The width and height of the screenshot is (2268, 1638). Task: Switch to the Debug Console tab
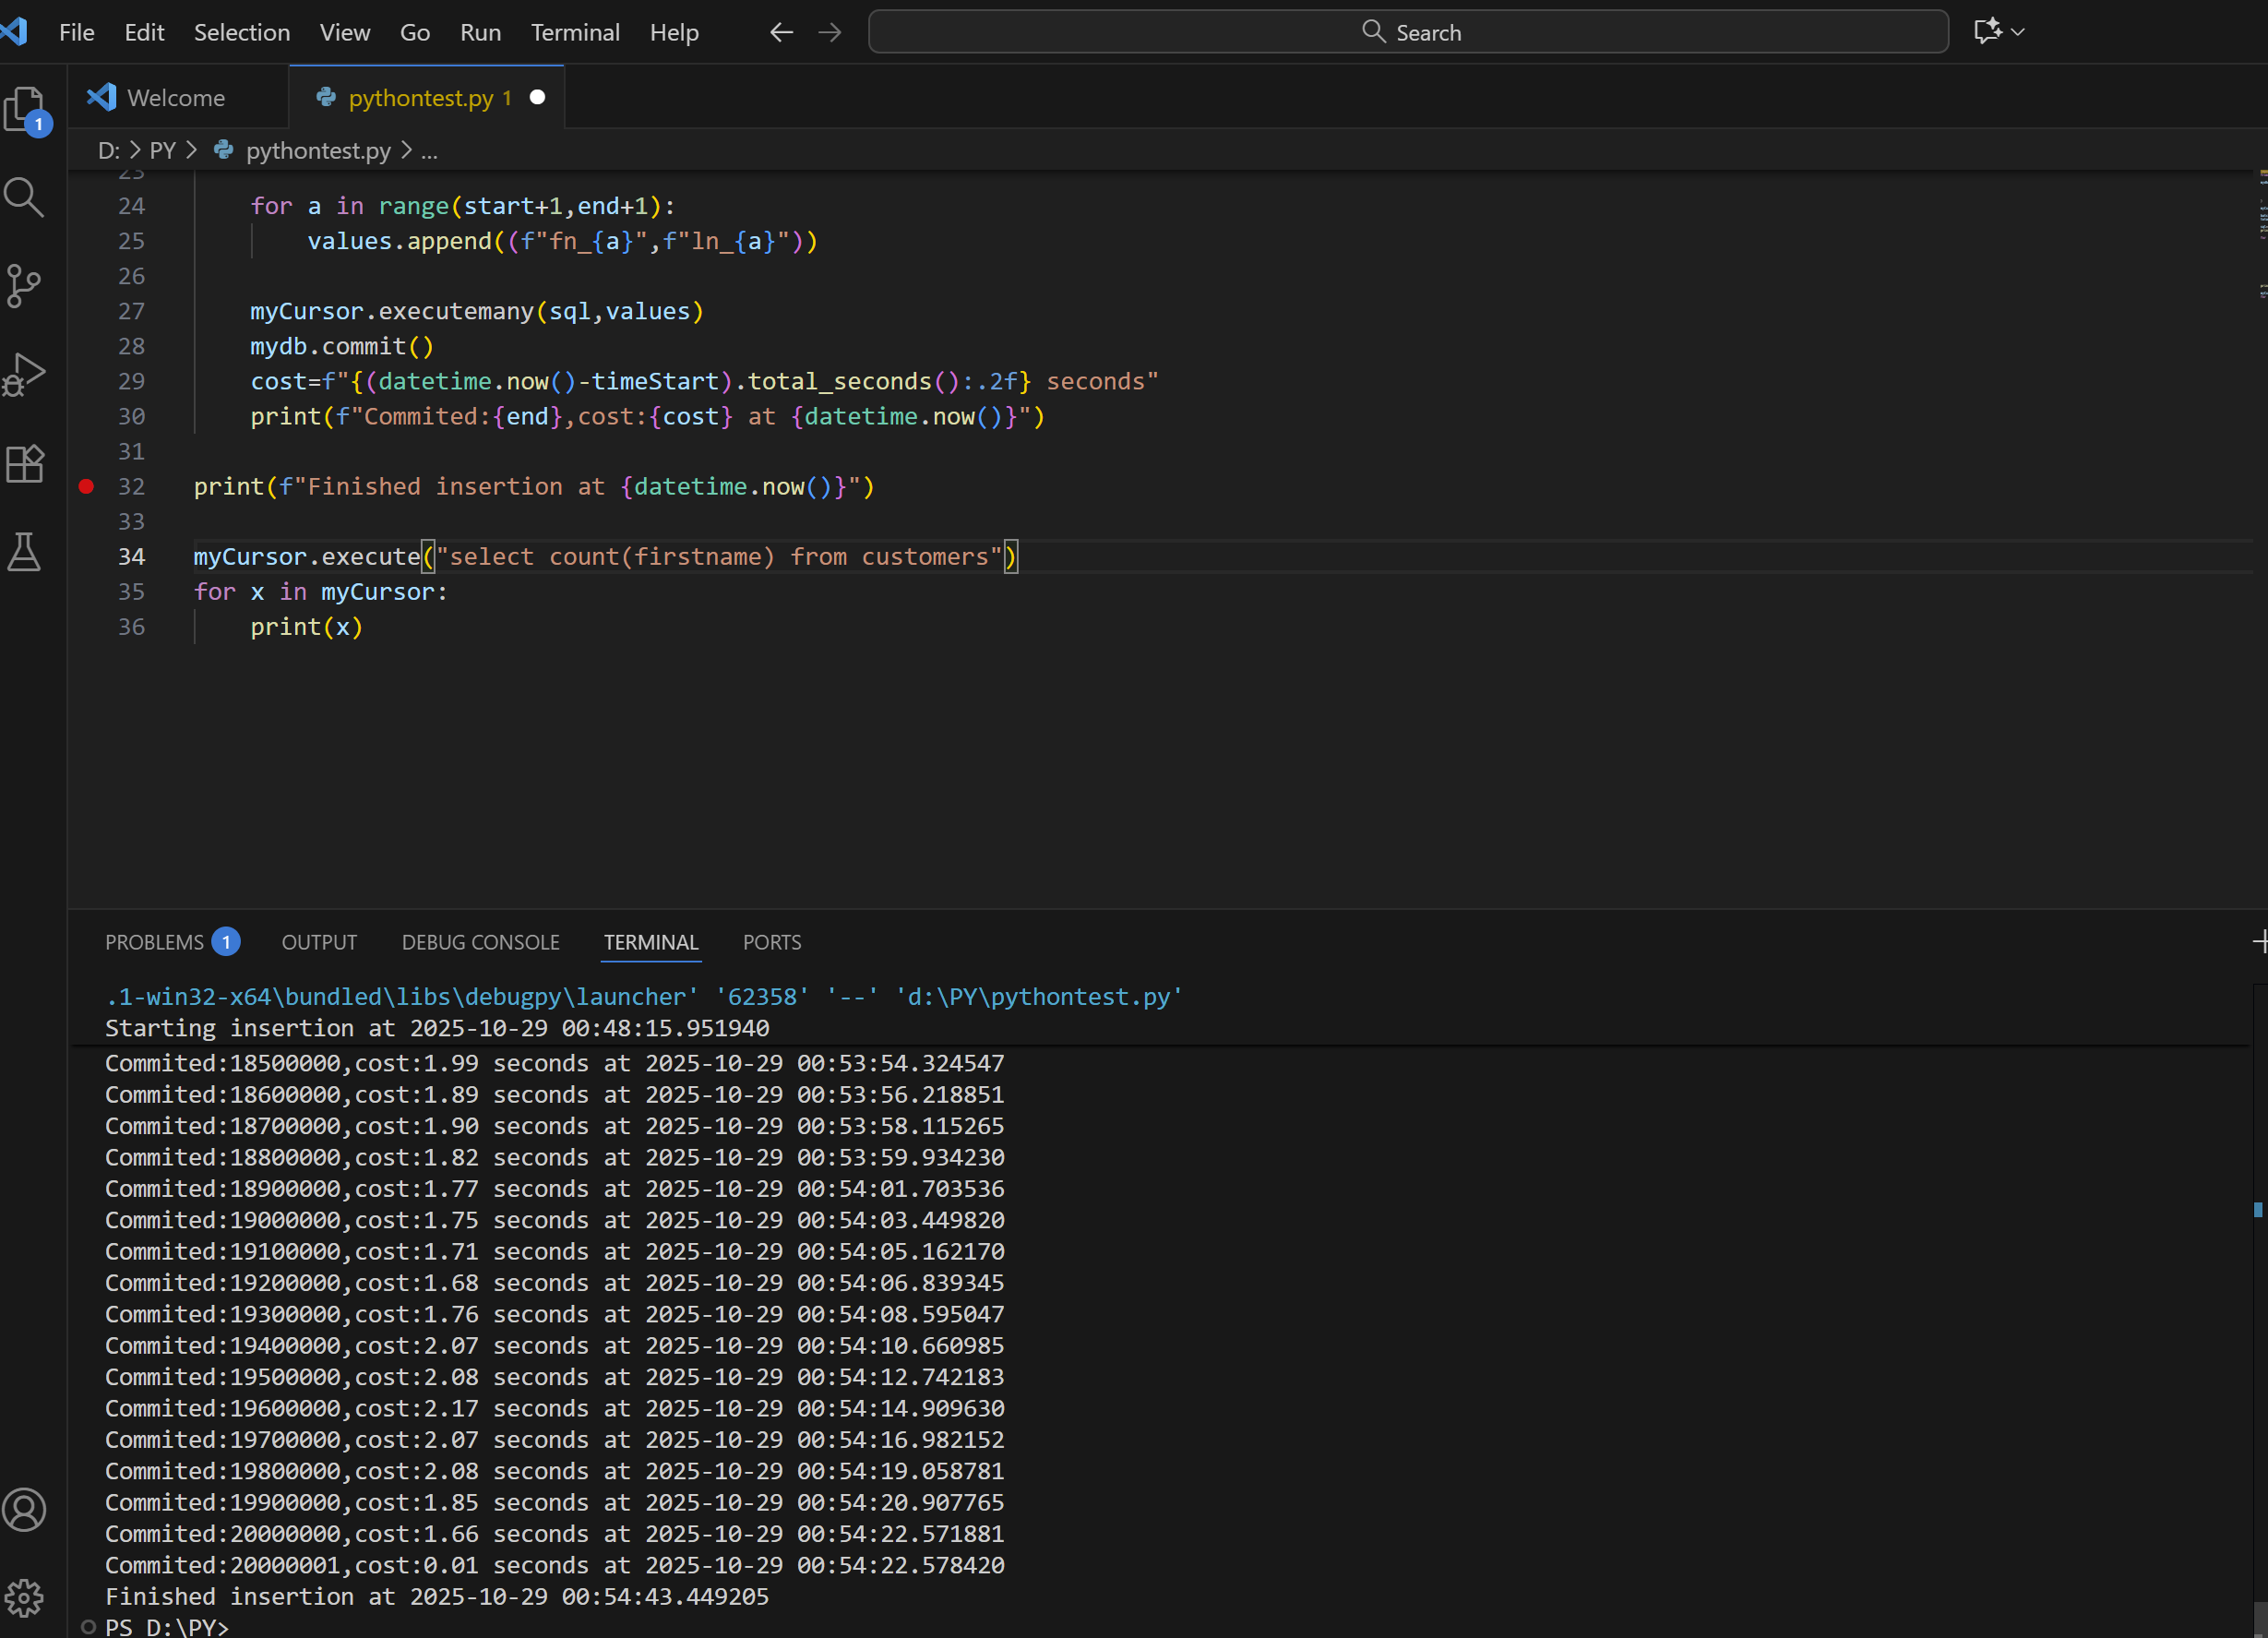480,942
